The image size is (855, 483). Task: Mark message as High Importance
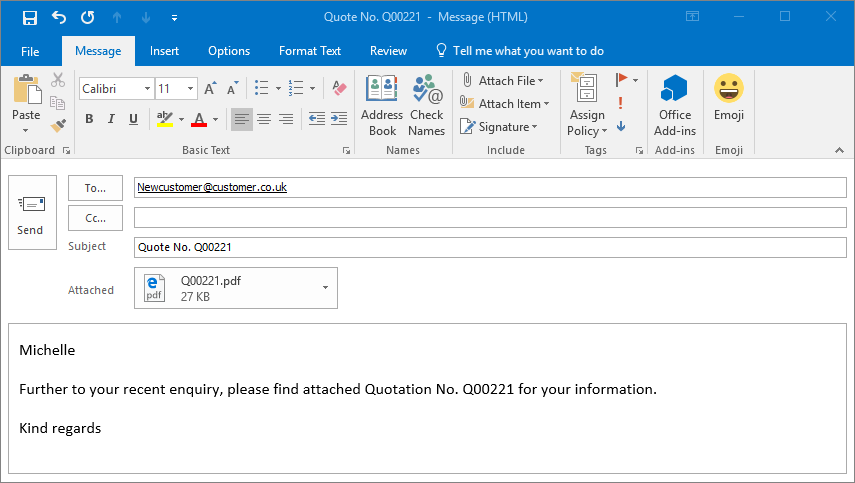tap(621, 103)
